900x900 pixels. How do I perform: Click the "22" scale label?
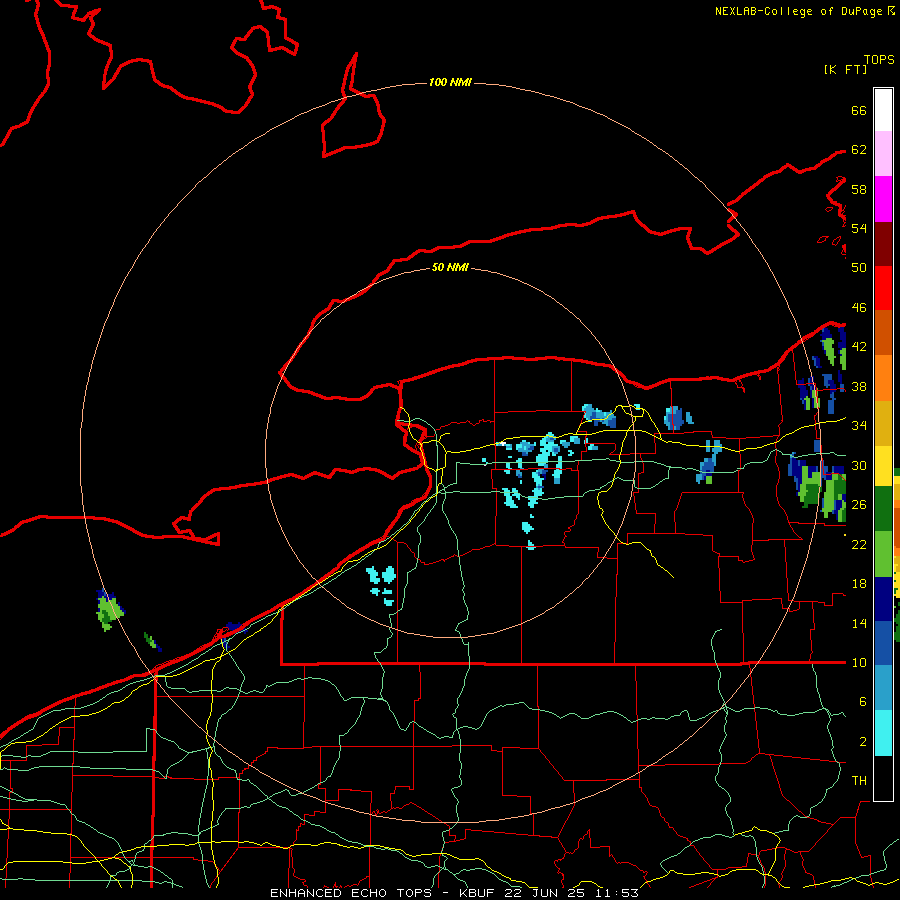click(x=859, y=544)
